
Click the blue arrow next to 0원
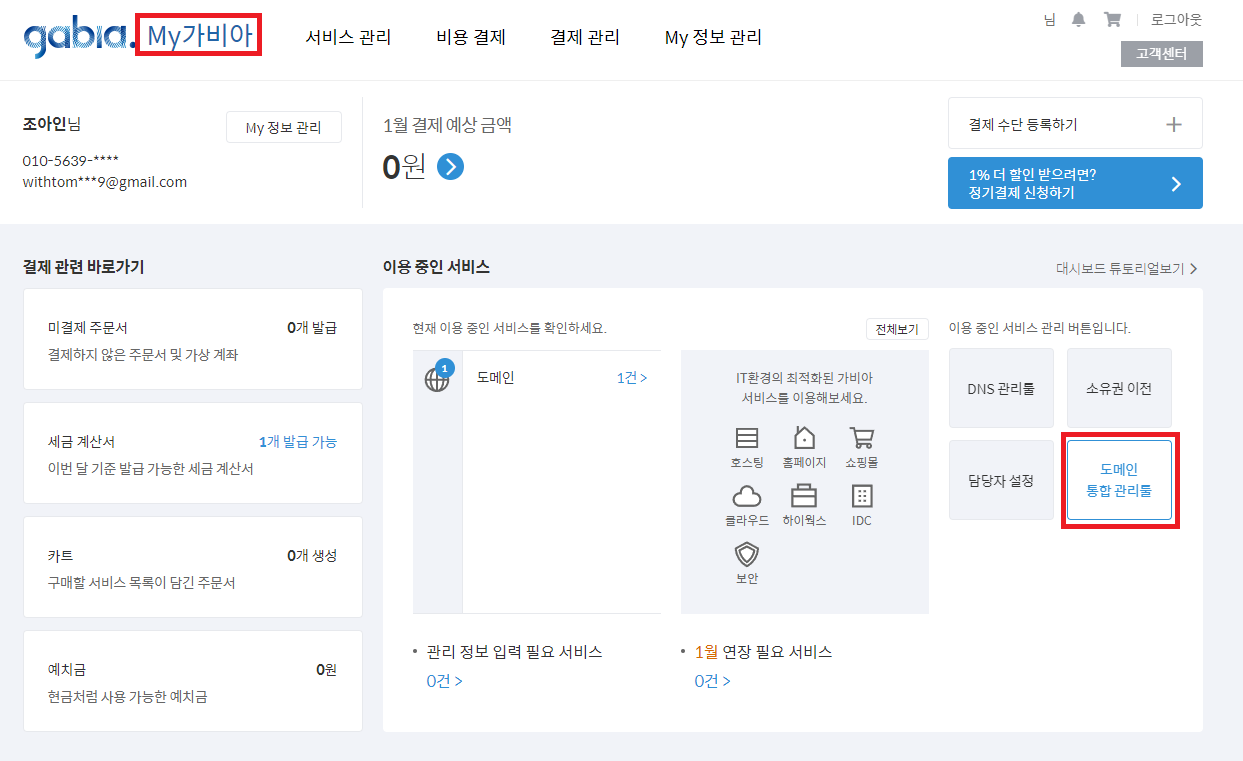tap(451, 167)
